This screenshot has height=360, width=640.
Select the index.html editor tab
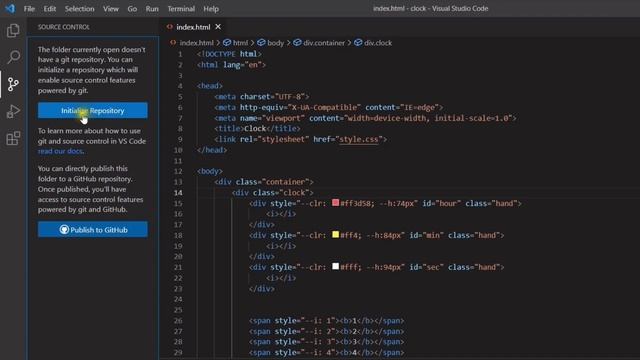(193, 27)
